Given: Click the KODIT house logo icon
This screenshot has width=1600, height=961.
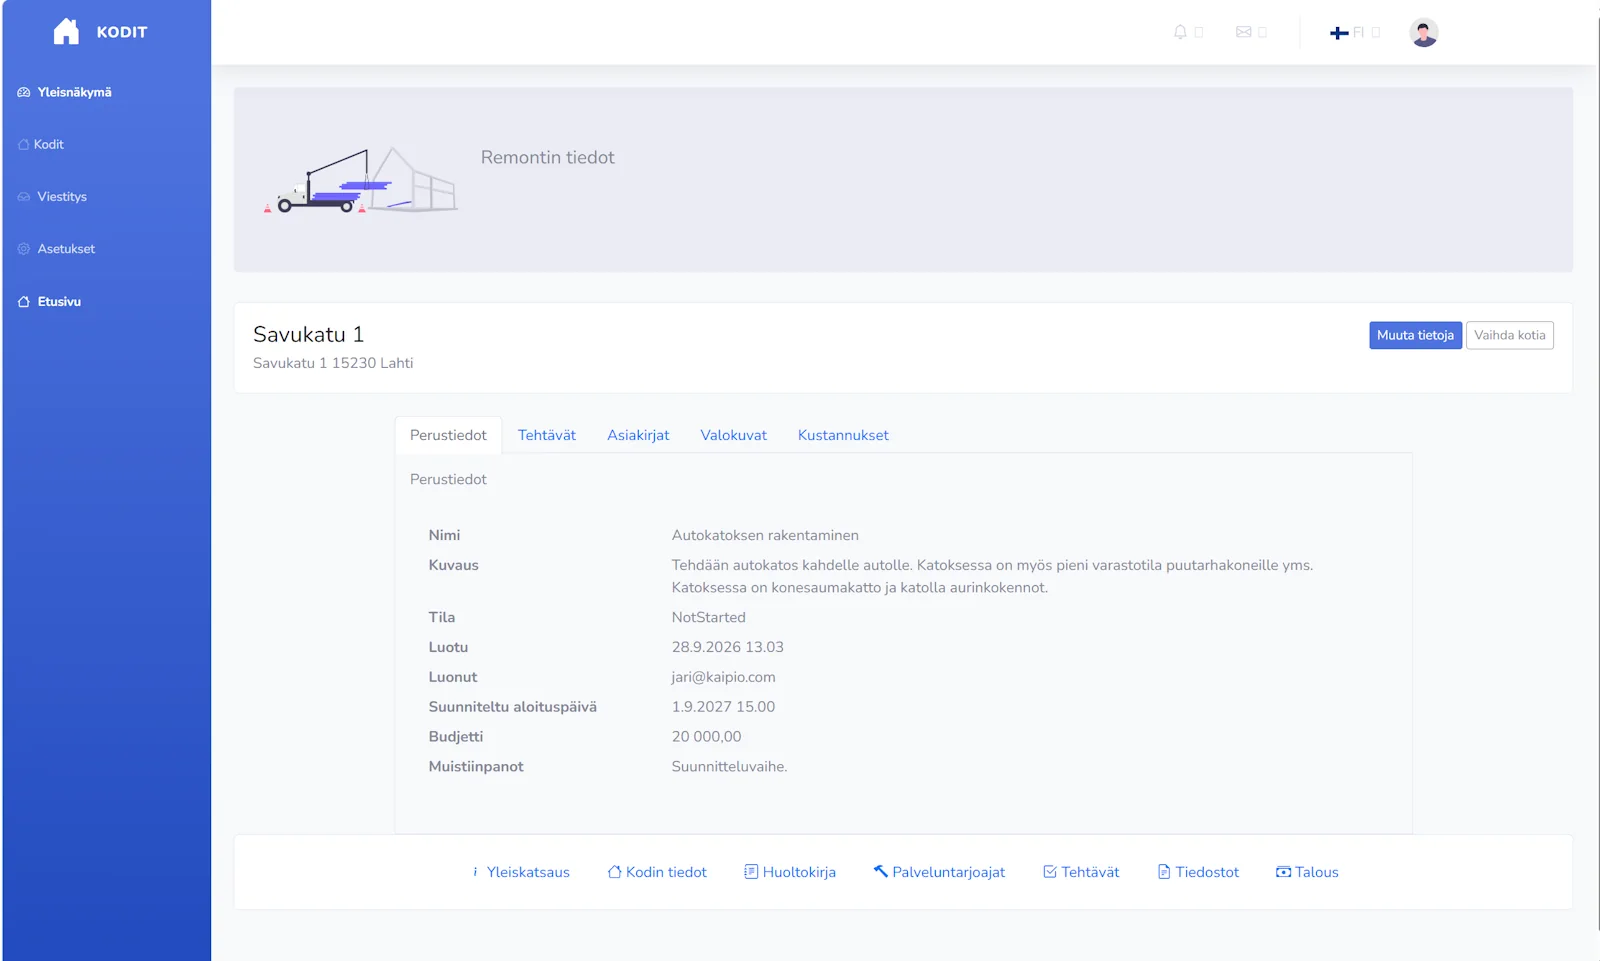Looking at the screenshot, I should tap(66, 32).
